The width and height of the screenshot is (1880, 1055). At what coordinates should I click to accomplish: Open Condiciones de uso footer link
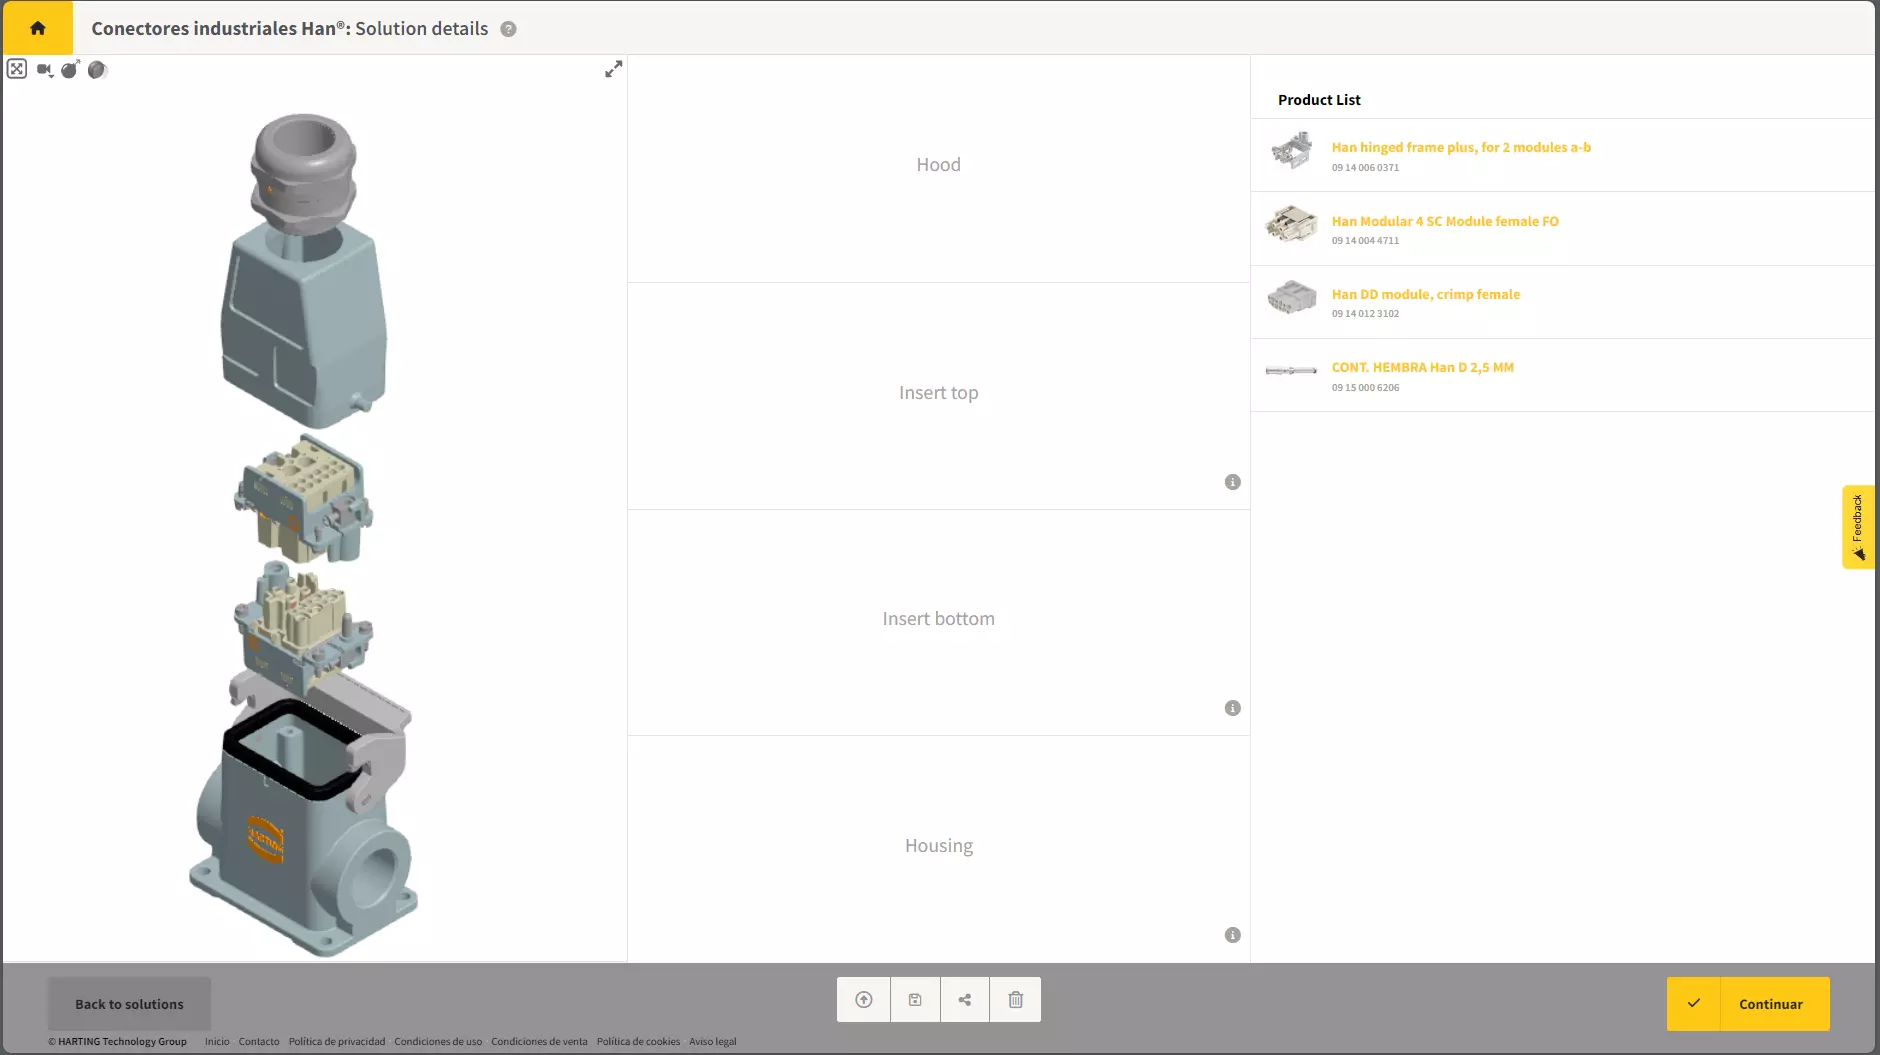pyautogui.click(x=438, y=1041)
